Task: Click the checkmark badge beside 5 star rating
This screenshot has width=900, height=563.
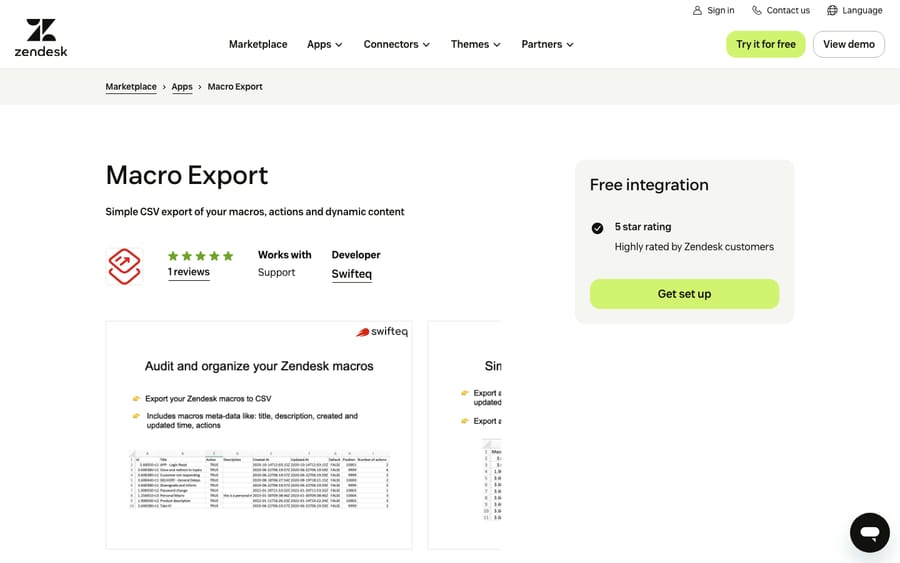Action: click(597, 228)
